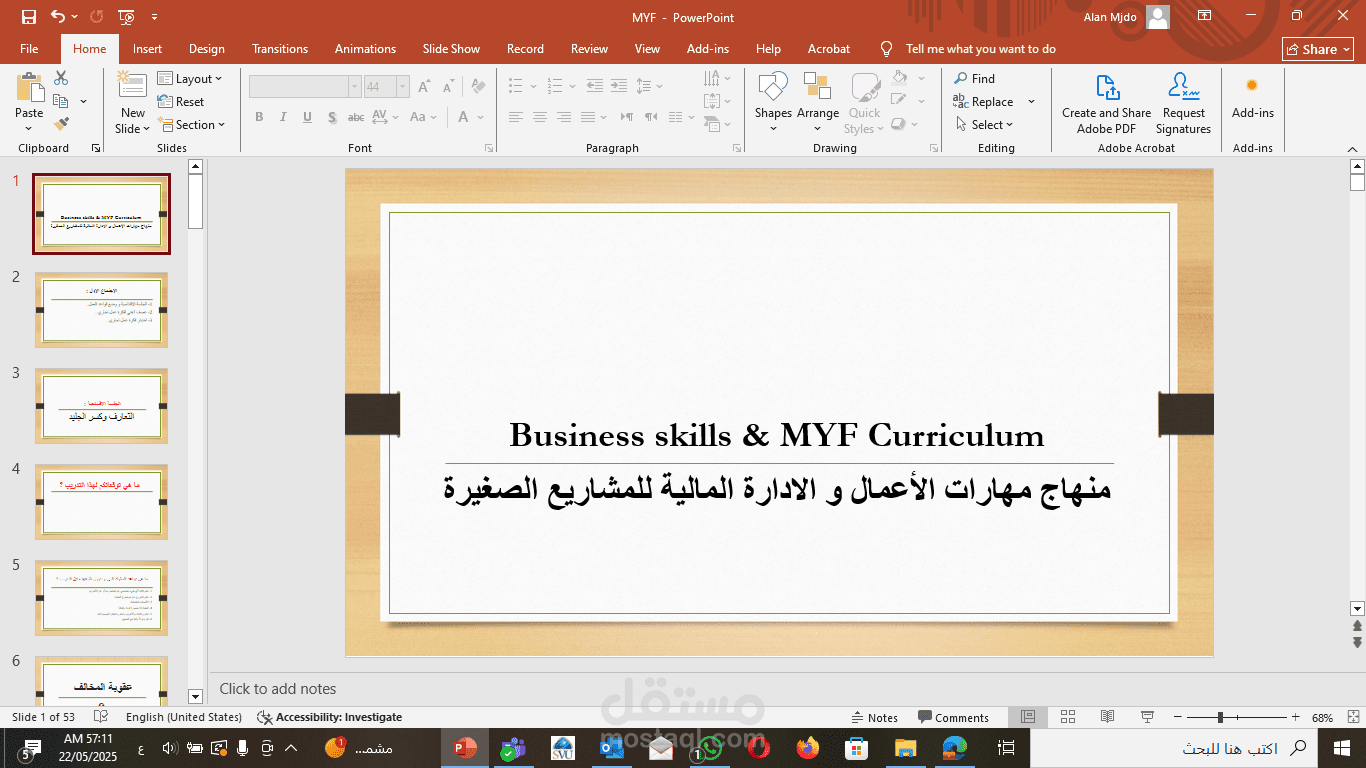1366x768 pixels.
Task: Click the zoom slider handle
Action: 1220,717
